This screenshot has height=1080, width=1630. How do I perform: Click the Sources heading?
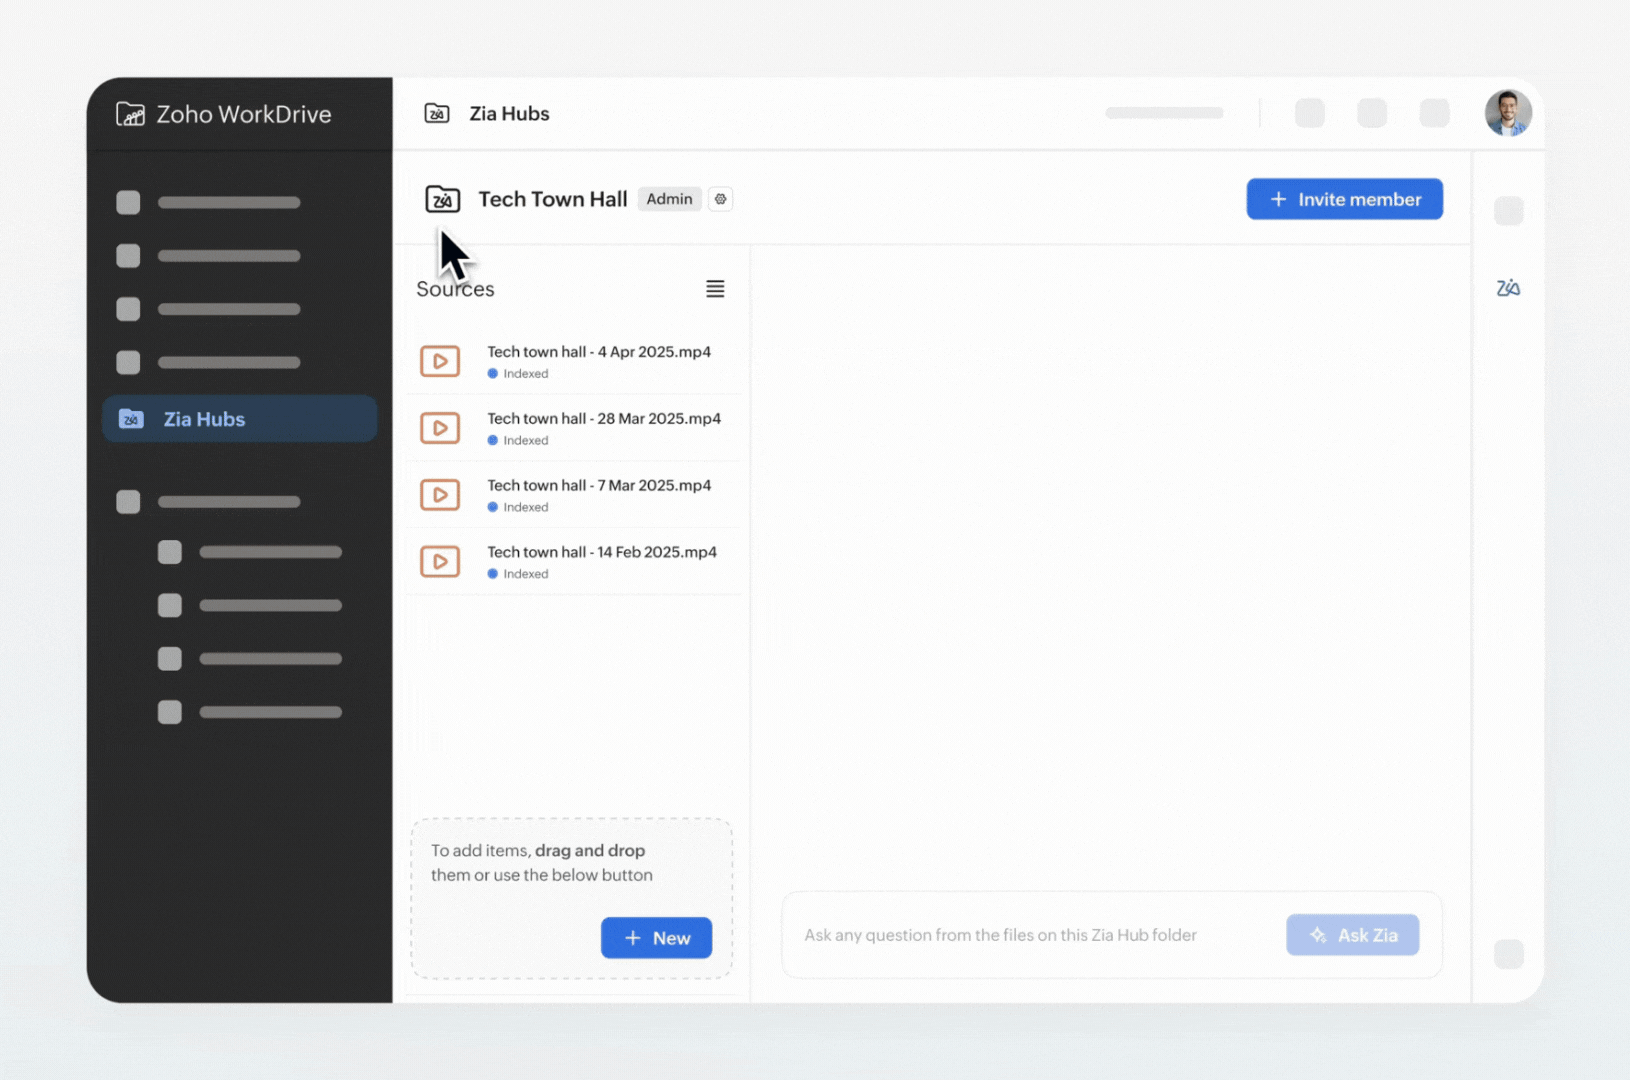click(455, 289)
